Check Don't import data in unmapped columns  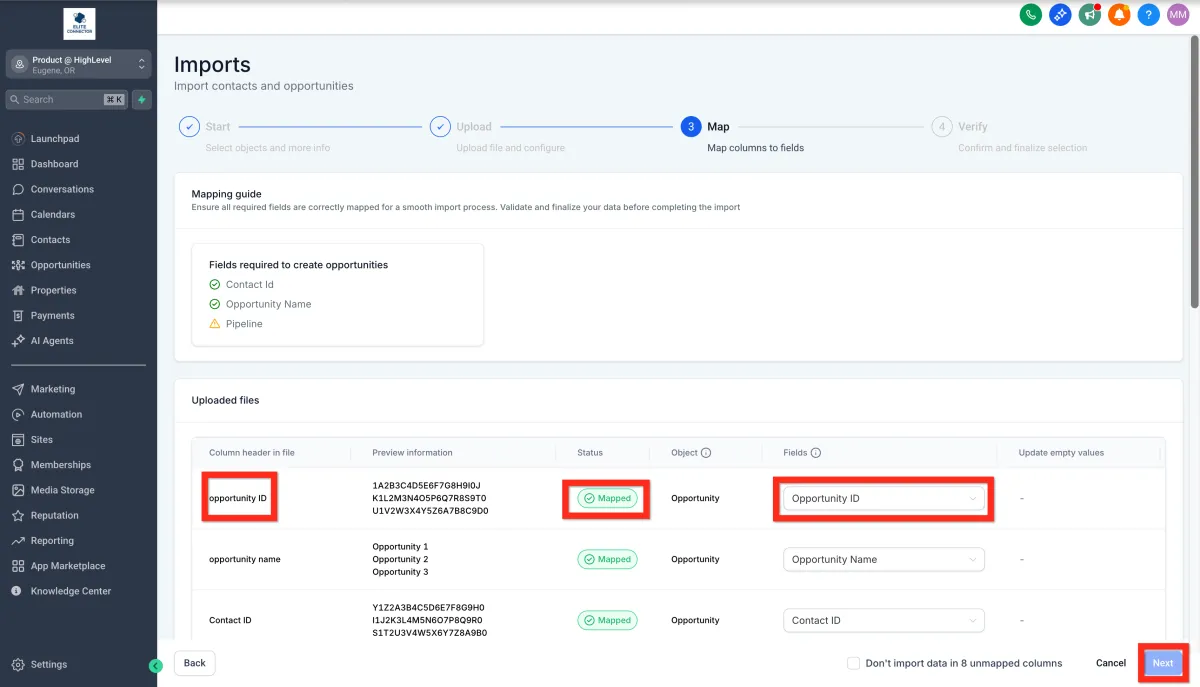853,663
